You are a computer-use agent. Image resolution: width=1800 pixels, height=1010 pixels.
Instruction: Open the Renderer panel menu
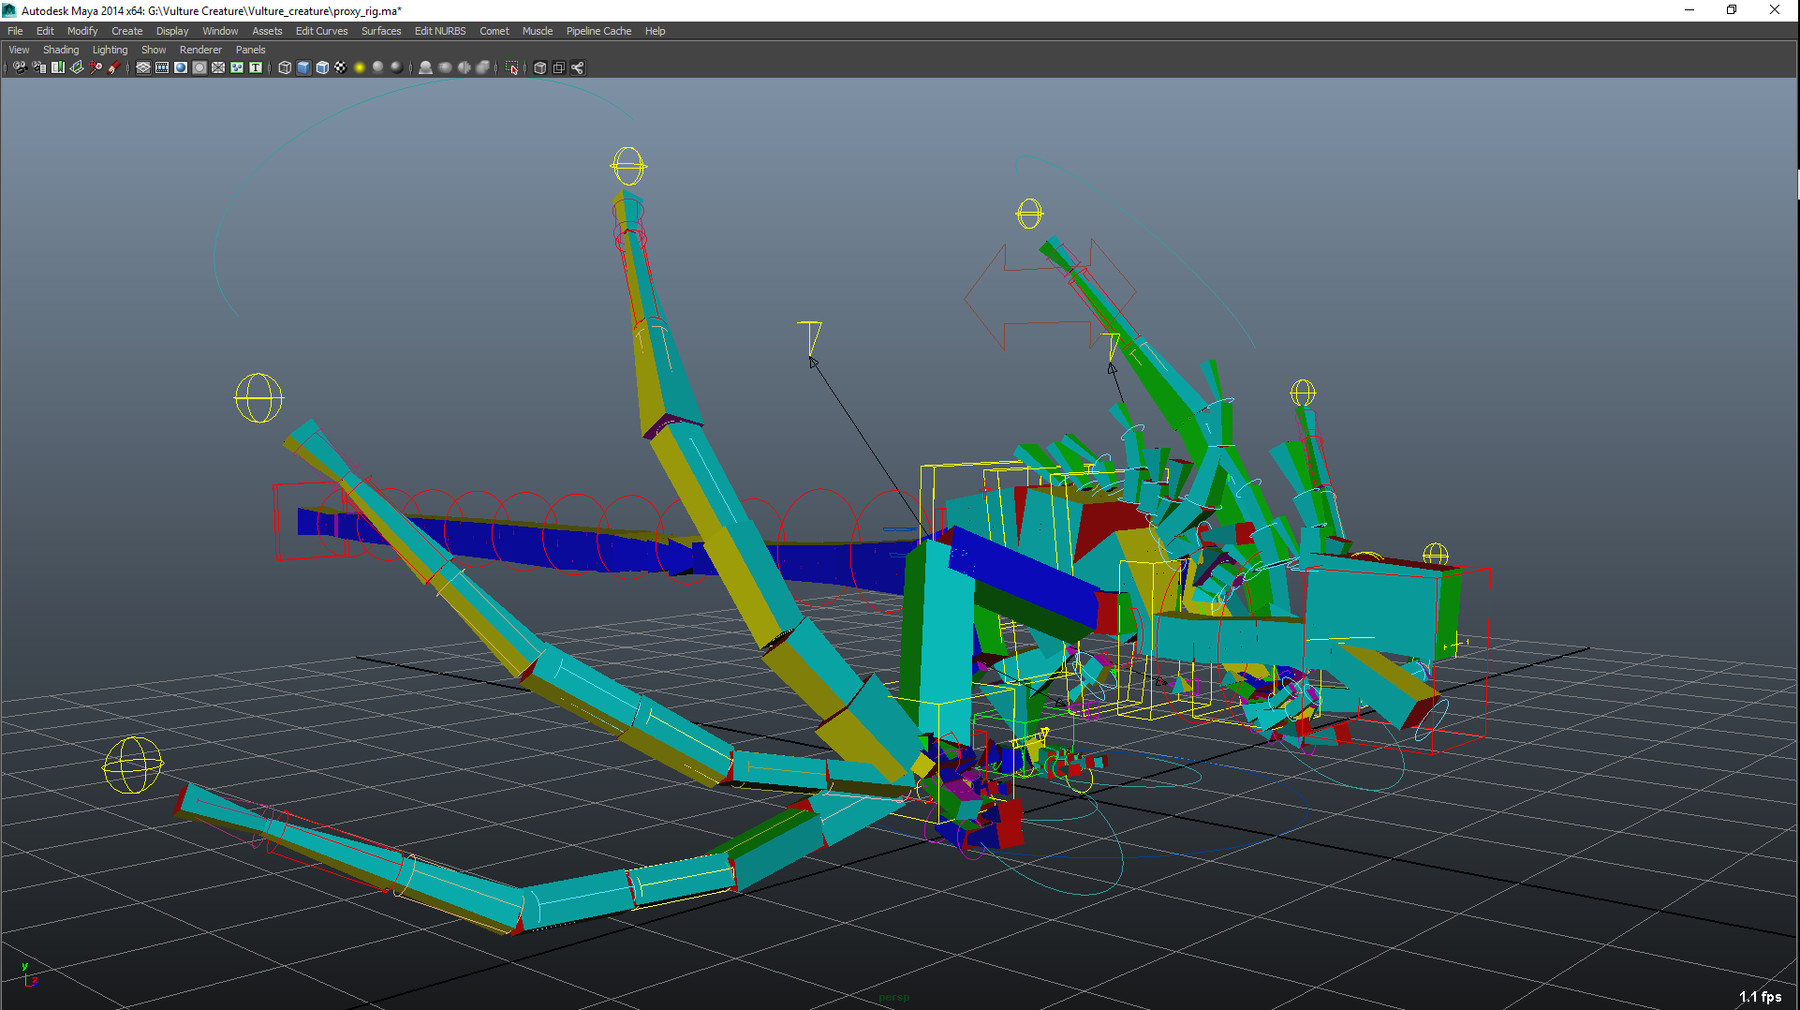pyautogui.click(x=200, y=50)
